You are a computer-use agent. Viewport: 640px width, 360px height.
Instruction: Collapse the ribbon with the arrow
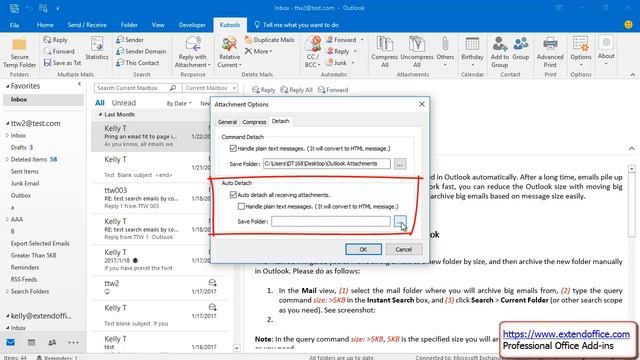(632, 75)
